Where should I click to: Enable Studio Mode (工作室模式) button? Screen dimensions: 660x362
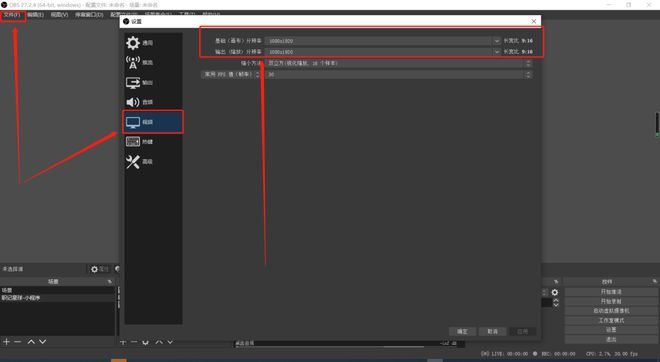click(x=611, y=320)
